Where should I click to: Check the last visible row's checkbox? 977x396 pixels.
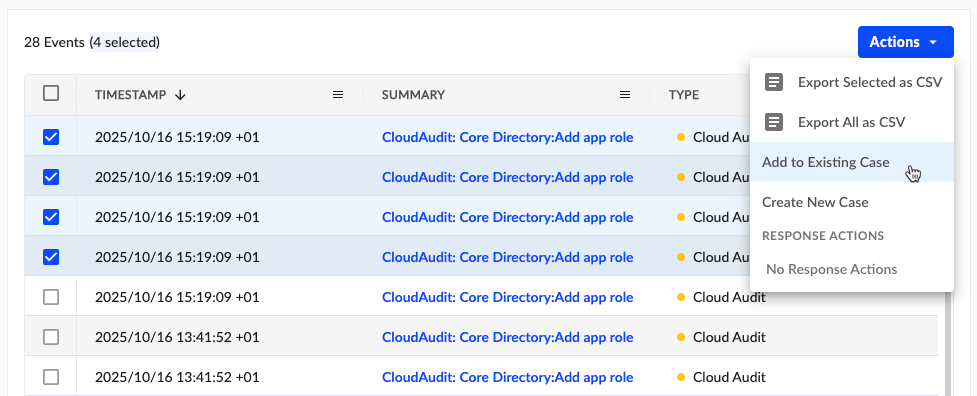pyautogui.click(x=51, y=377)
